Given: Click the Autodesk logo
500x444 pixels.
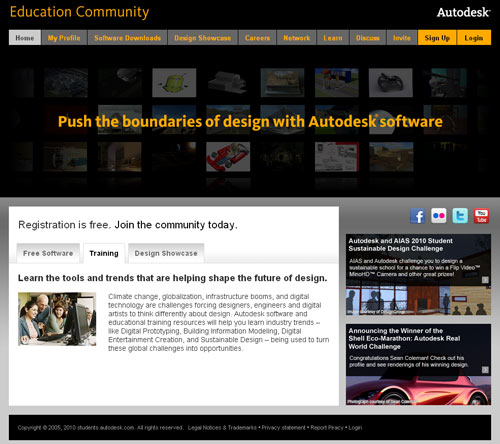Looking at the screenshot, I should (x=464, y=13).
